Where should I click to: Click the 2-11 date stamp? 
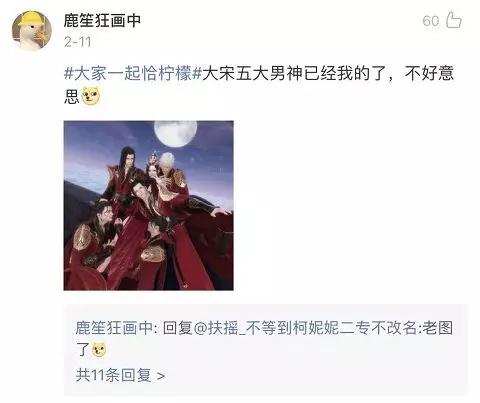click(x=77, y=42)
